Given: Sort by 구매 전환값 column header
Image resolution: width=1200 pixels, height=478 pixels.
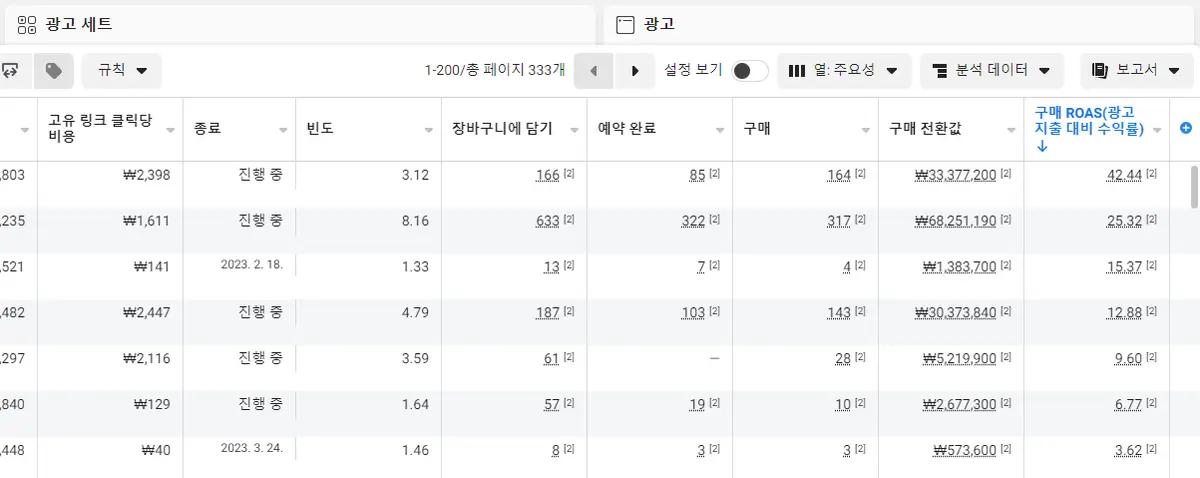Looking at the screenshot, I should (925, 129).
